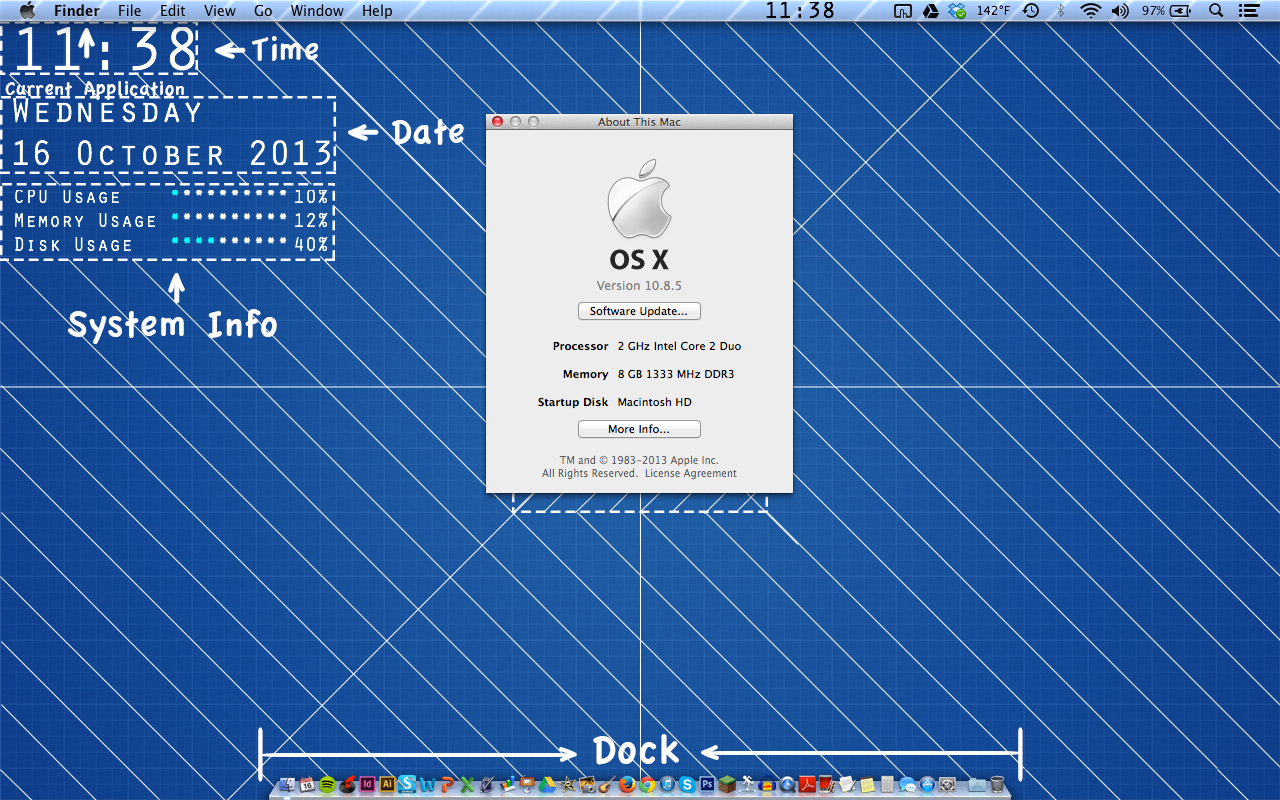The height and width of the screenshot is (800, 1280).
Task: Click the More Info button
Action: coord(639,429)
